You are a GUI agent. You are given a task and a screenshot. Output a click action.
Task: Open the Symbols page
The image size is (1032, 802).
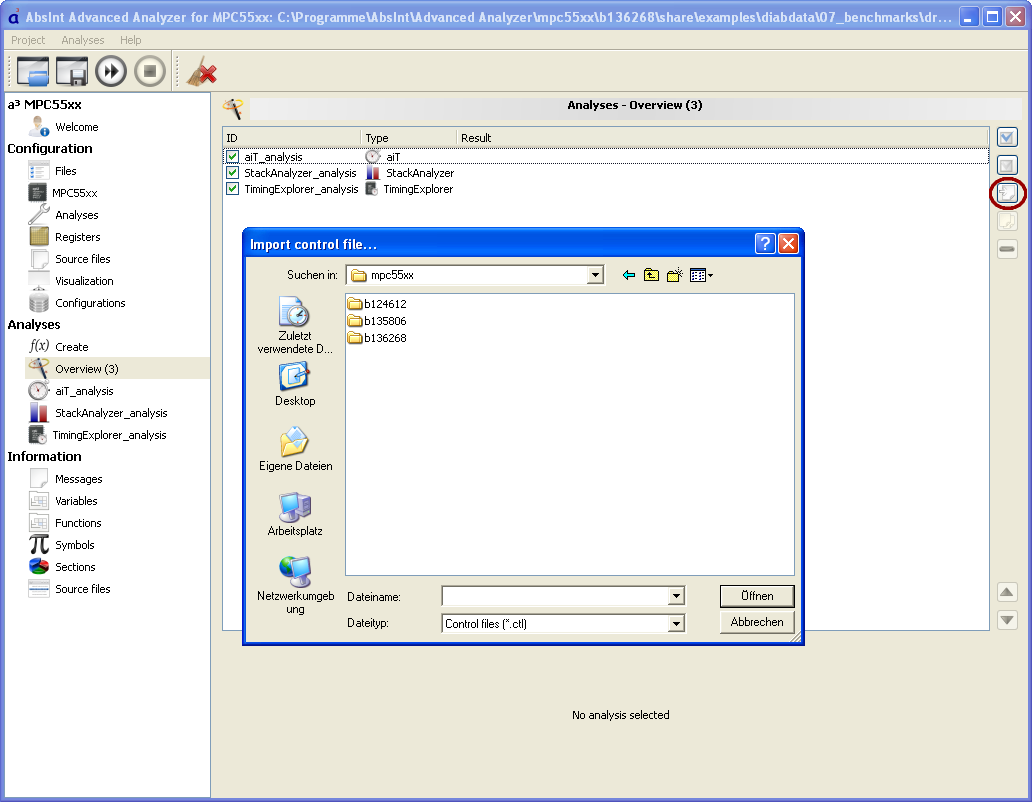(74, 545)
